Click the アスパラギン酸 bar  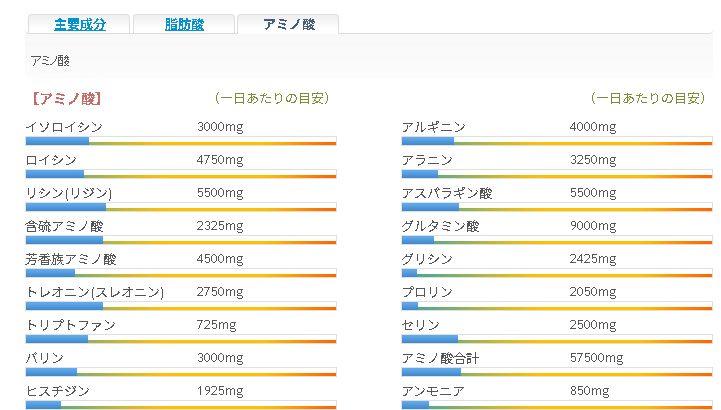click(x=557, y=207)
